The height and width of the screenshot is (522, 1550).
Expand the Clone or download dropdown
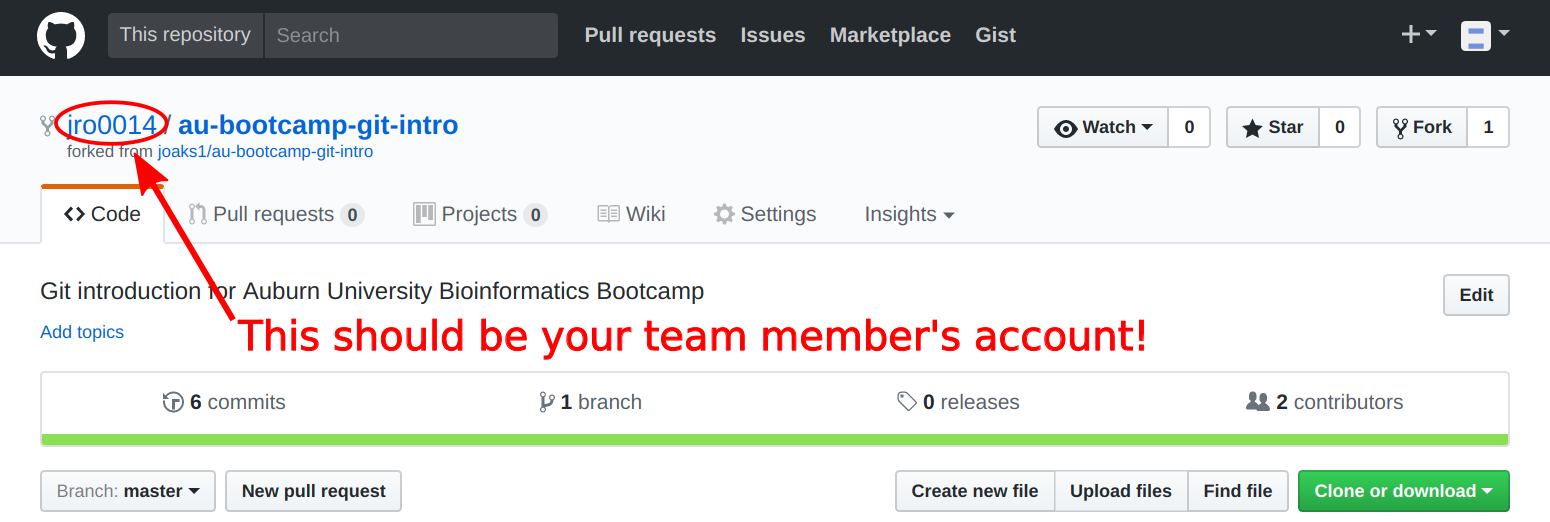[1404, 491]
